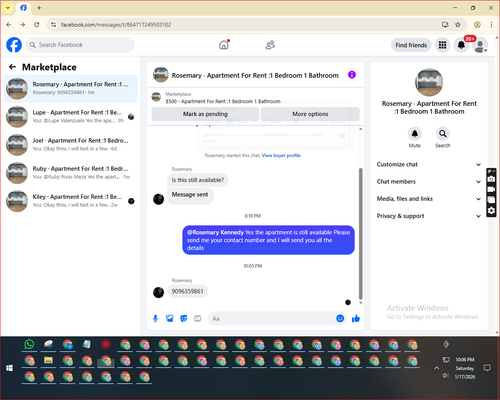Open the View buyer profile link

click(x=281, y=155)
